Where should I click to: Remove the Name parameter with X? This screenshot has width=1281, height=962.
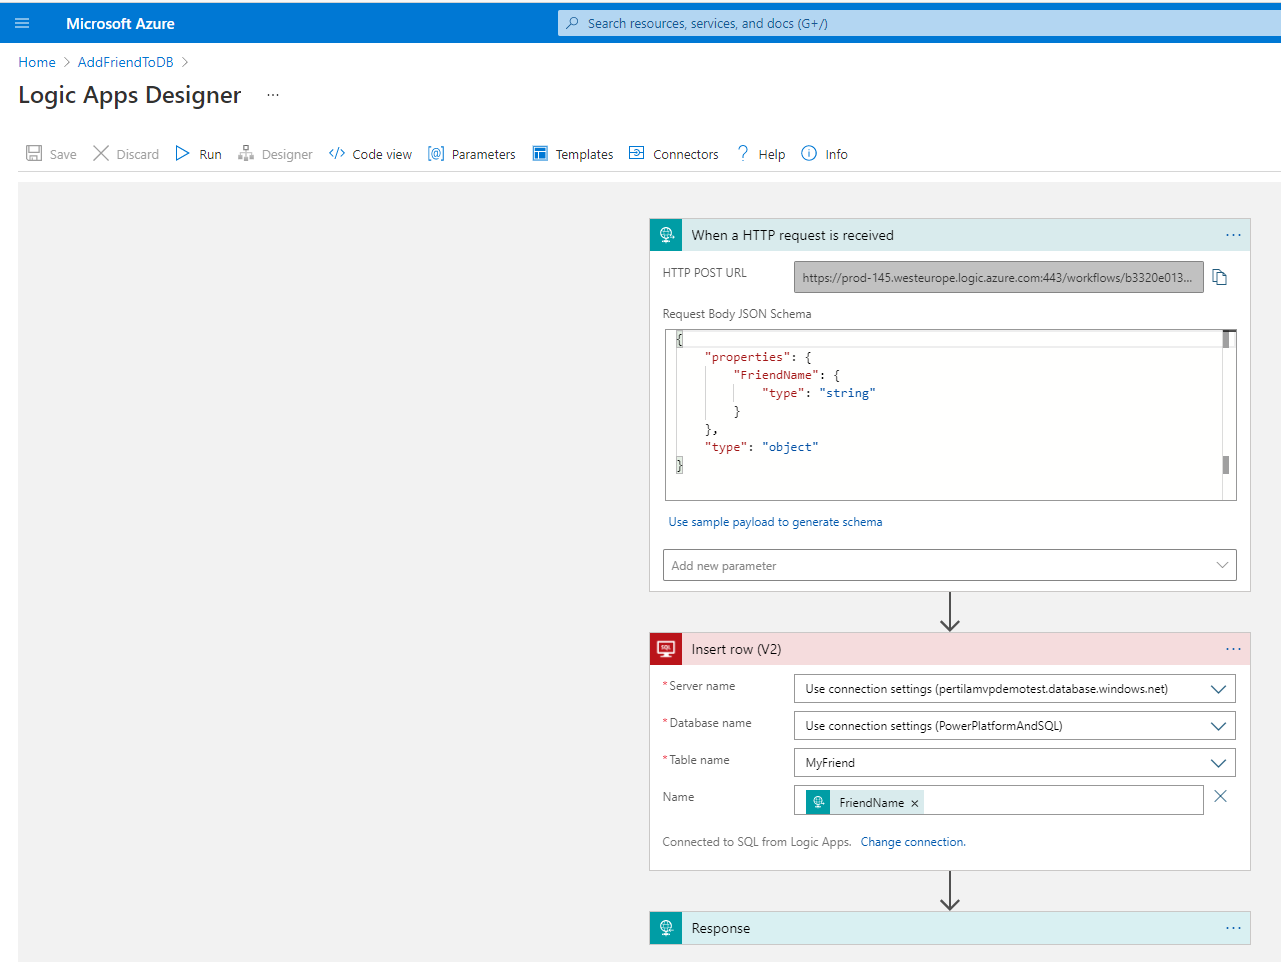tap(1220, 797)
